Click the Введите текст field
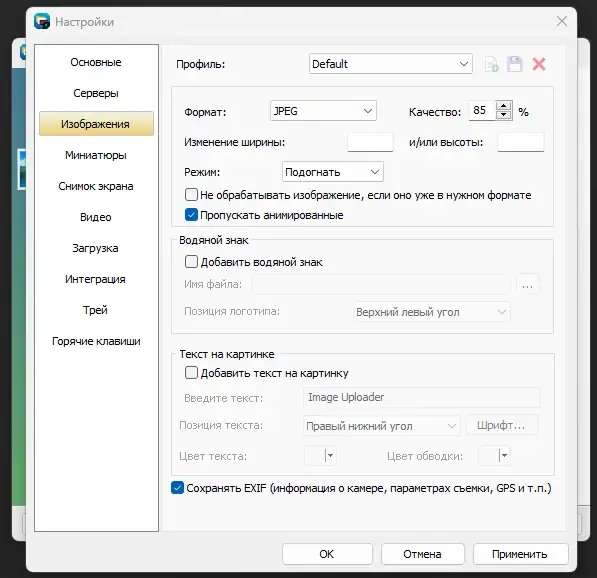Screen dimensions: 597x578 421,397
